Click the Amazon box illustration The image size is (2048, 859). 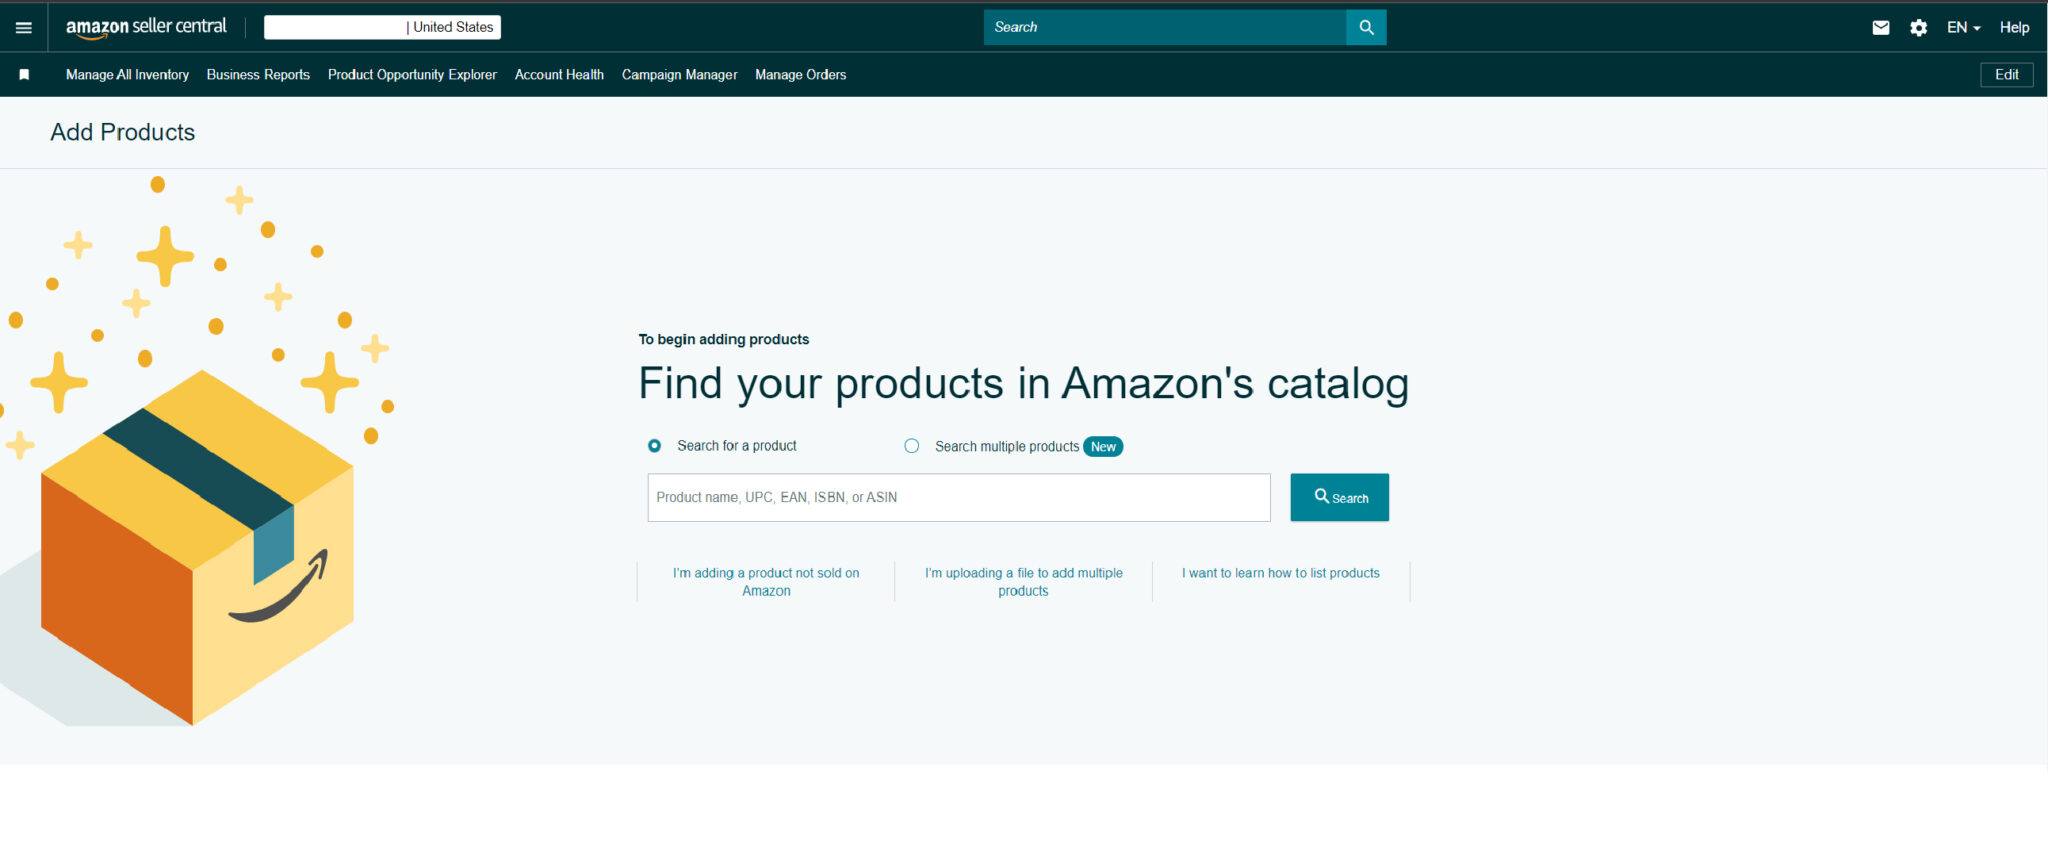(197, 547)
